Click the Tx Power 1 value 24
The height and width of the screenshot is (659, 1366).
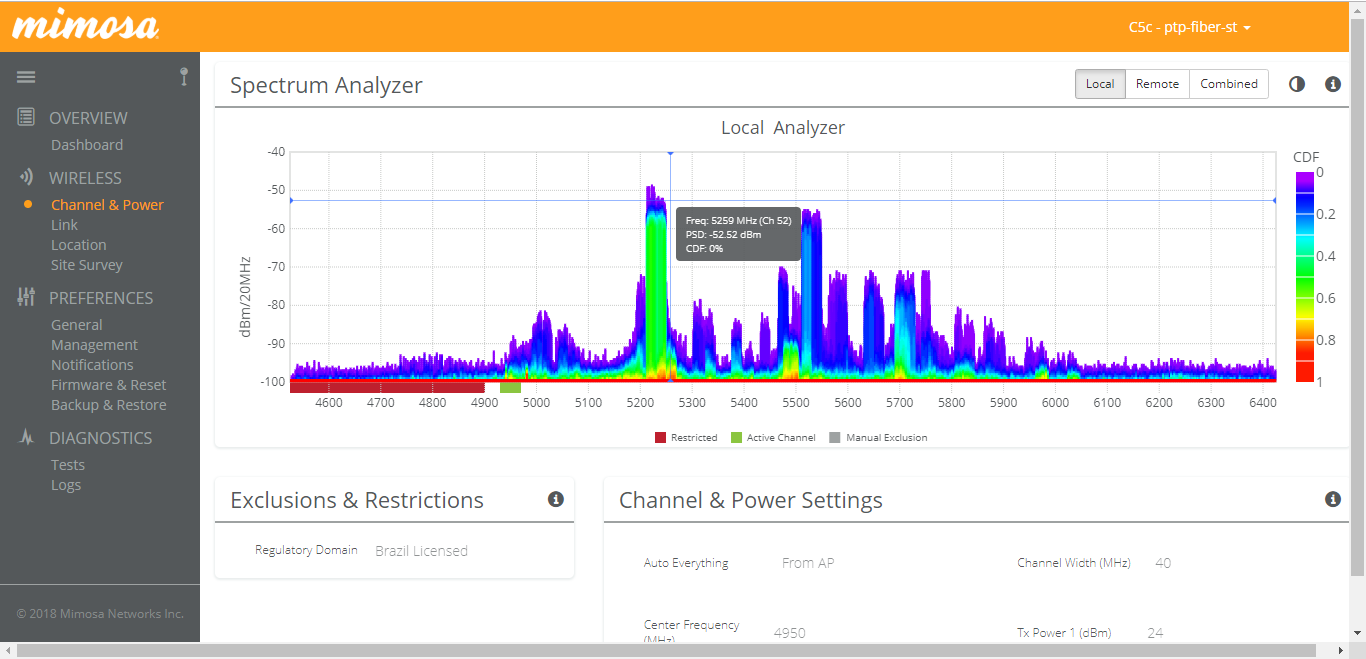coord(1156,633)
